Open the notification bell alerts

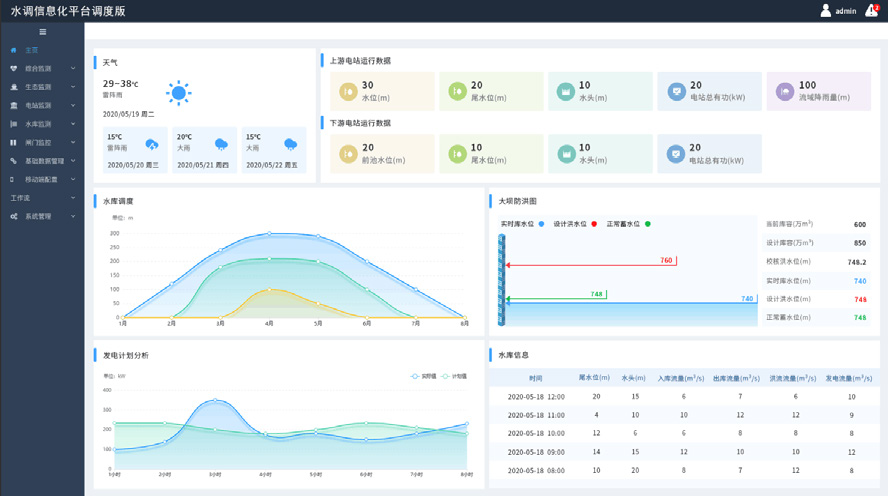(x=871, y=11)
